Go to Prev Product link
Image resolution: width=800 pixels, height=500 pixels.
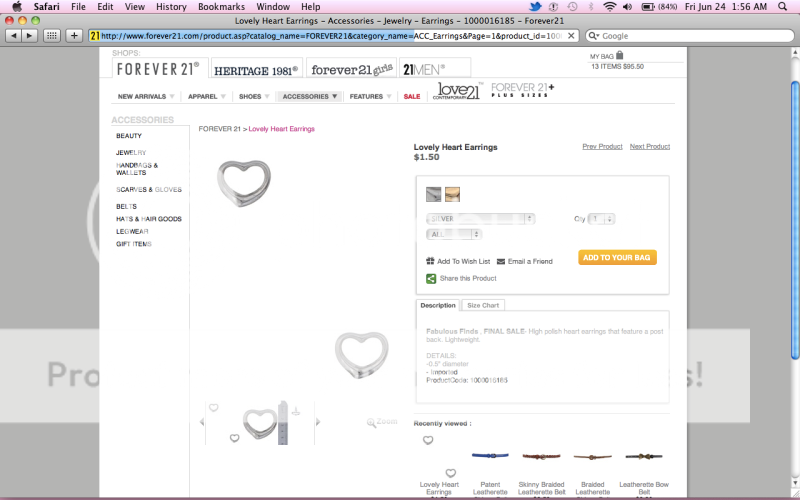pyautogui.click(x=603, y=146)
